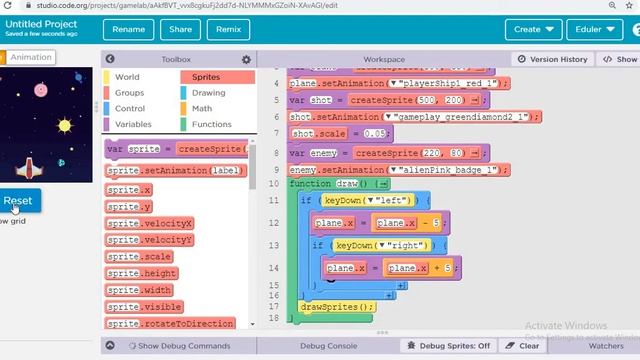The image size is (640, 360).
Task: Select sprite.height toolbox block
Action: pos(142,273)
